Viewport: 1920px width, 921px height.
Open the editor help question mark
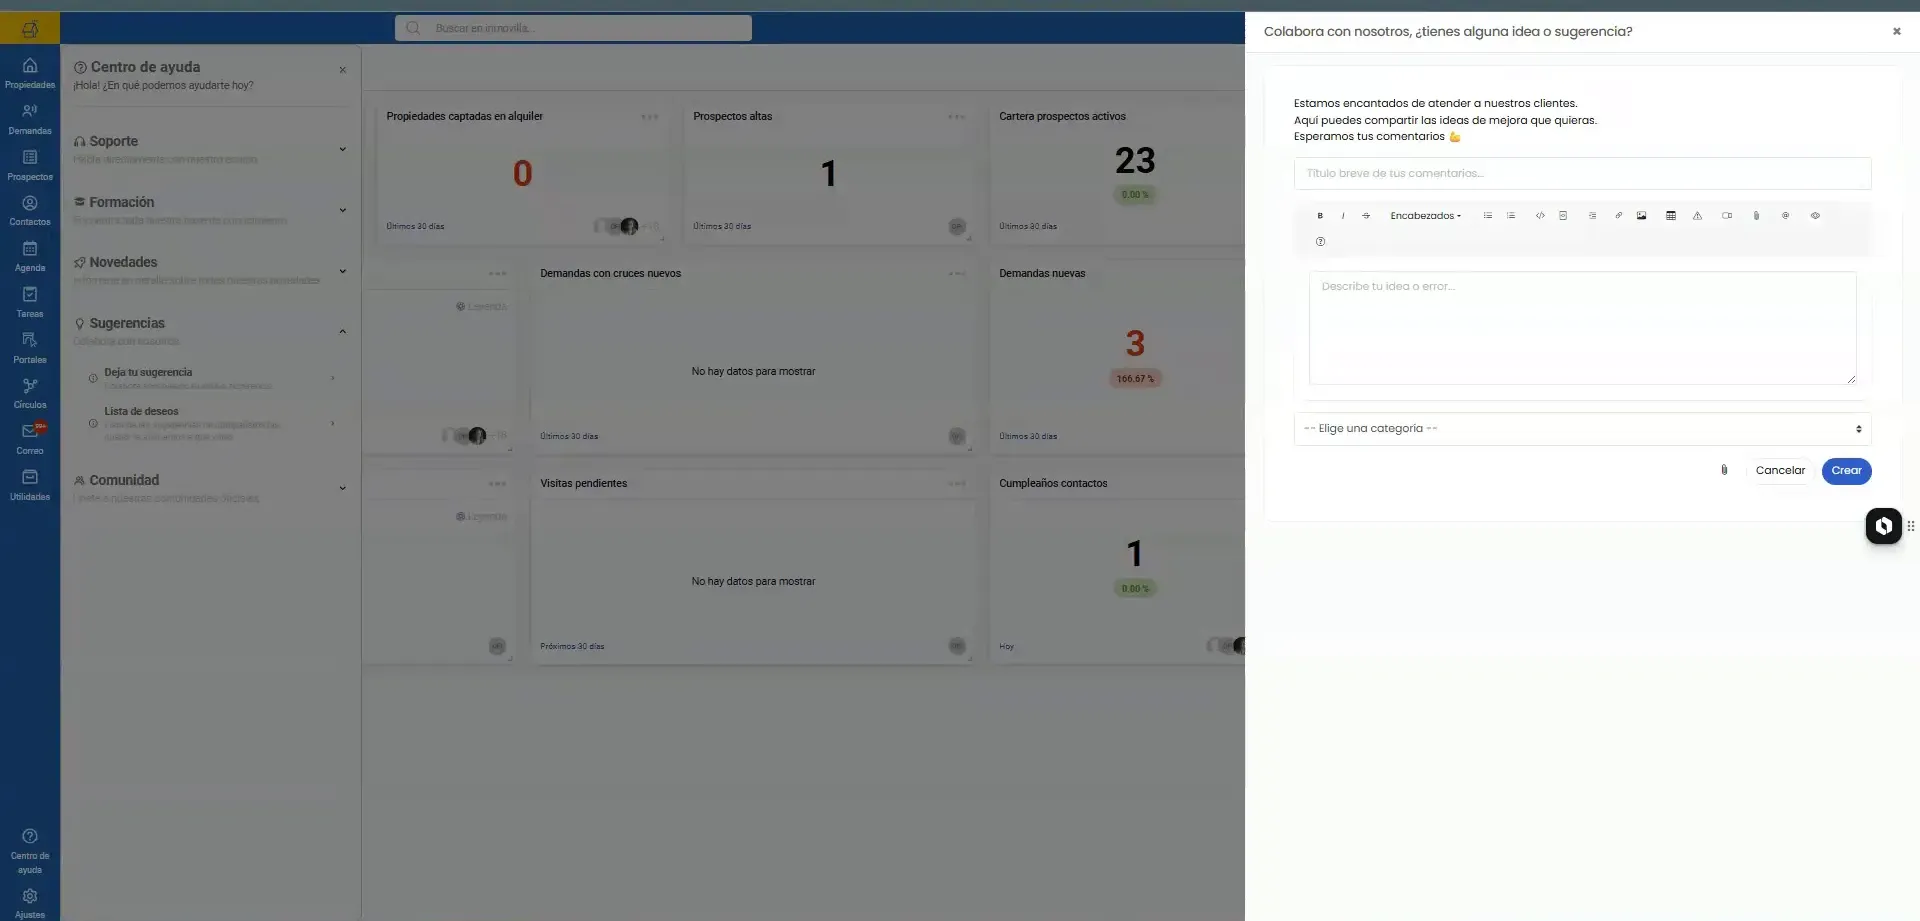[x=1320, y=242]
